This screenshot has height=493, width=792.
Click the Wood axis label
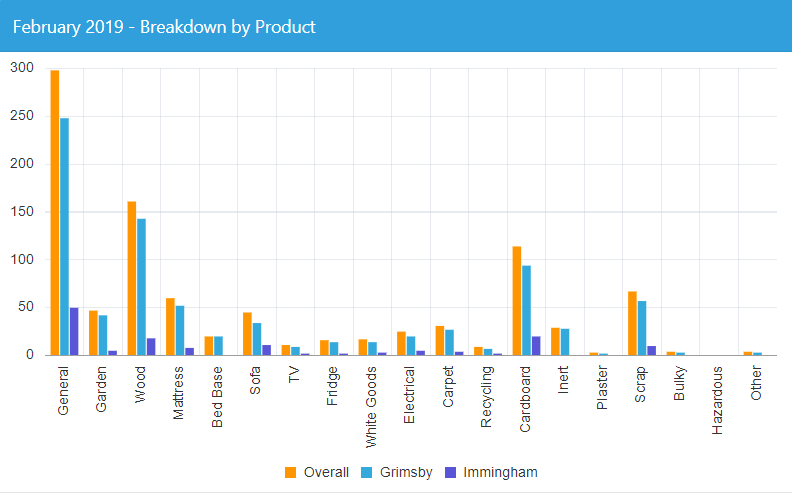[x=139, y=385]
